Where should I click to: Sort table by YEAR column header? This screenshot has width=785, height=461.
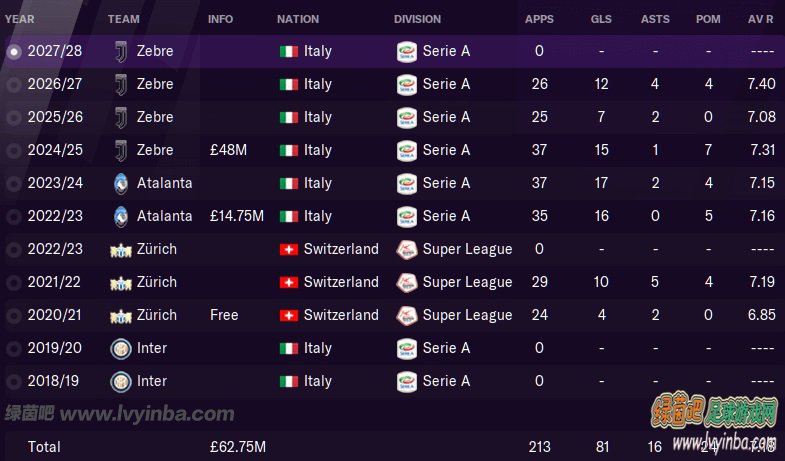pyautogui.click(x=20, y=19)
